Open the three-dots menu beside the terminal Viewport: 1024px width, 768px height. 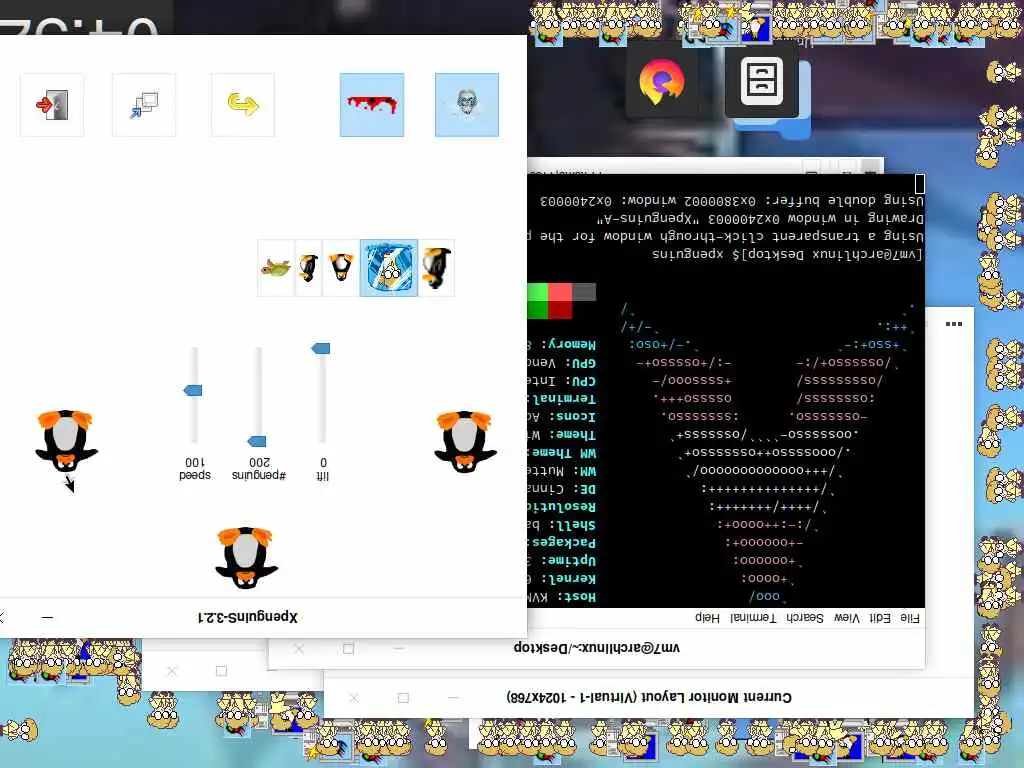[953, 324]
